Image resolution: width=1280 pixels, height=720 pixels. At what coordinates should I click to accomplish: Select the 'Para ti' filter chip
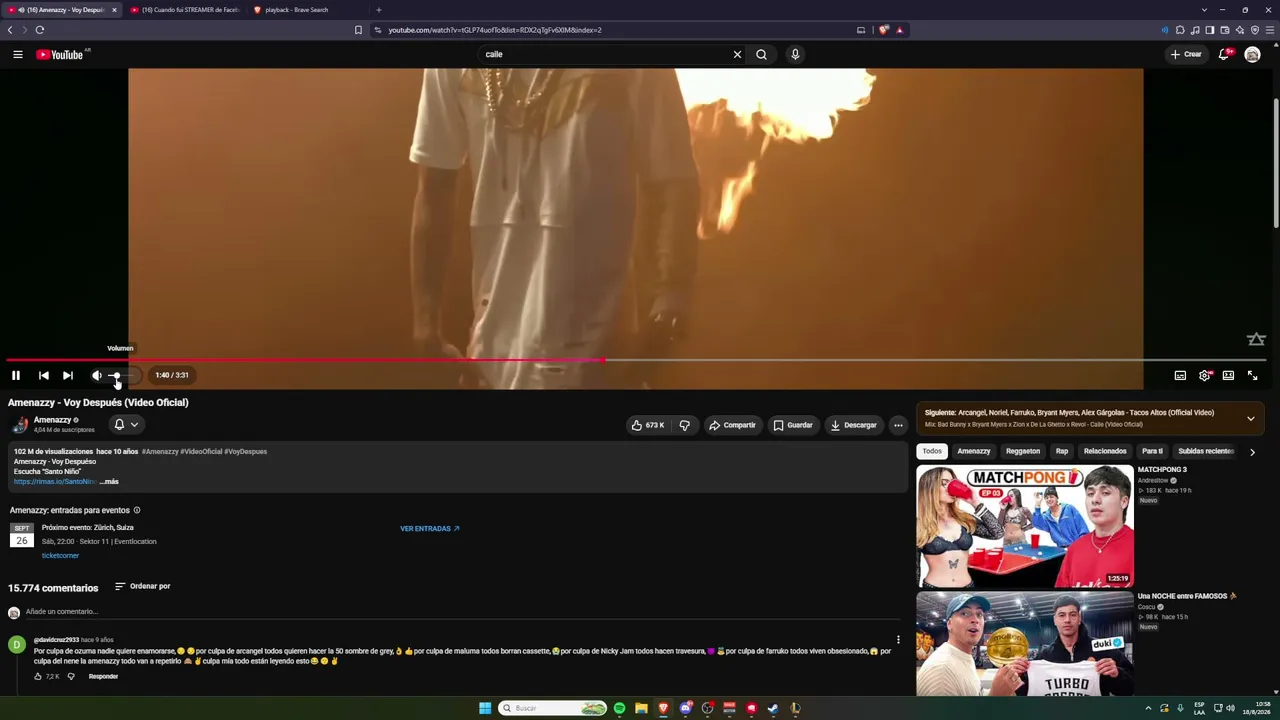tap(1153, 451)
